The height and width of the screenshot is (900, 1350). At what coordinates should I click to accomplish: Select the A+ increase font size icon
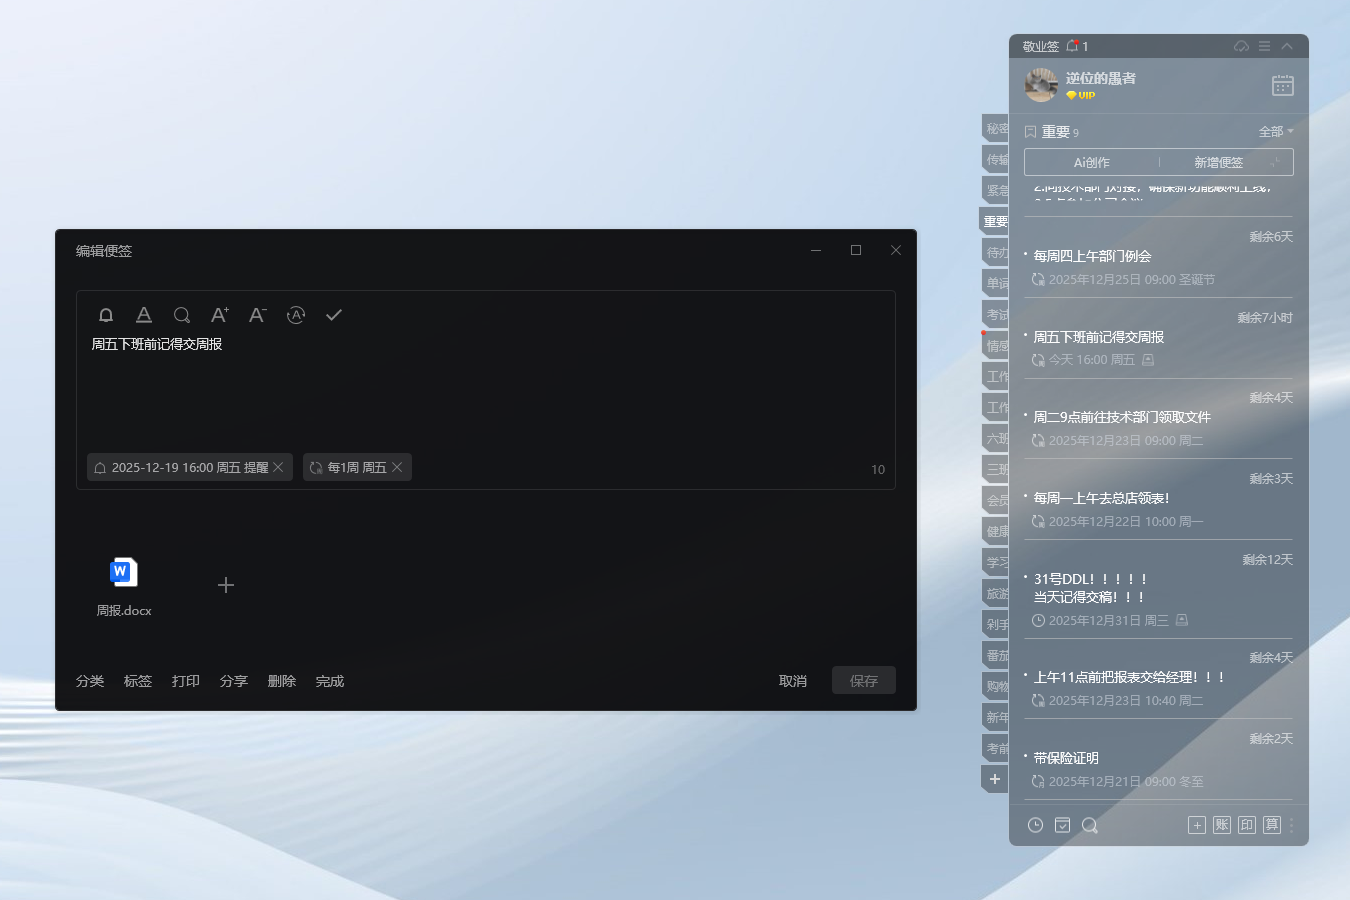[219, 315]
